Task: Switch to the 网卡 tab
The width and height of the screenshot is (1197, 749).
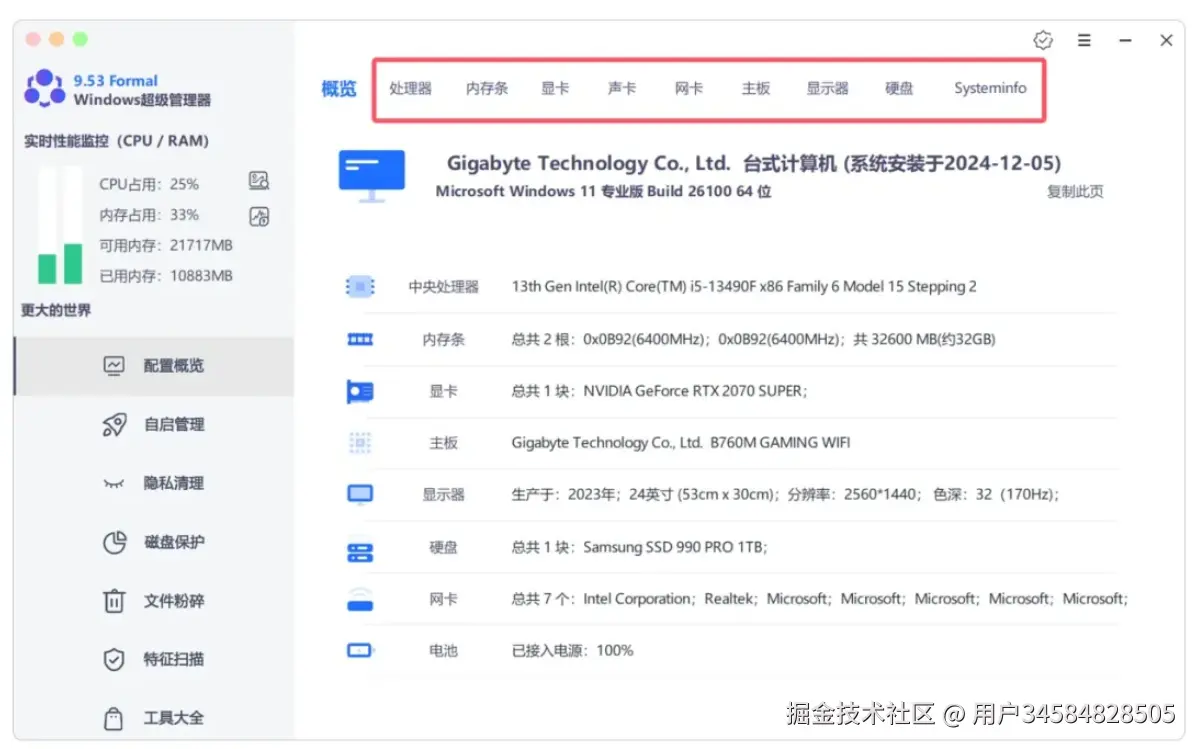Action: [689, 89]
